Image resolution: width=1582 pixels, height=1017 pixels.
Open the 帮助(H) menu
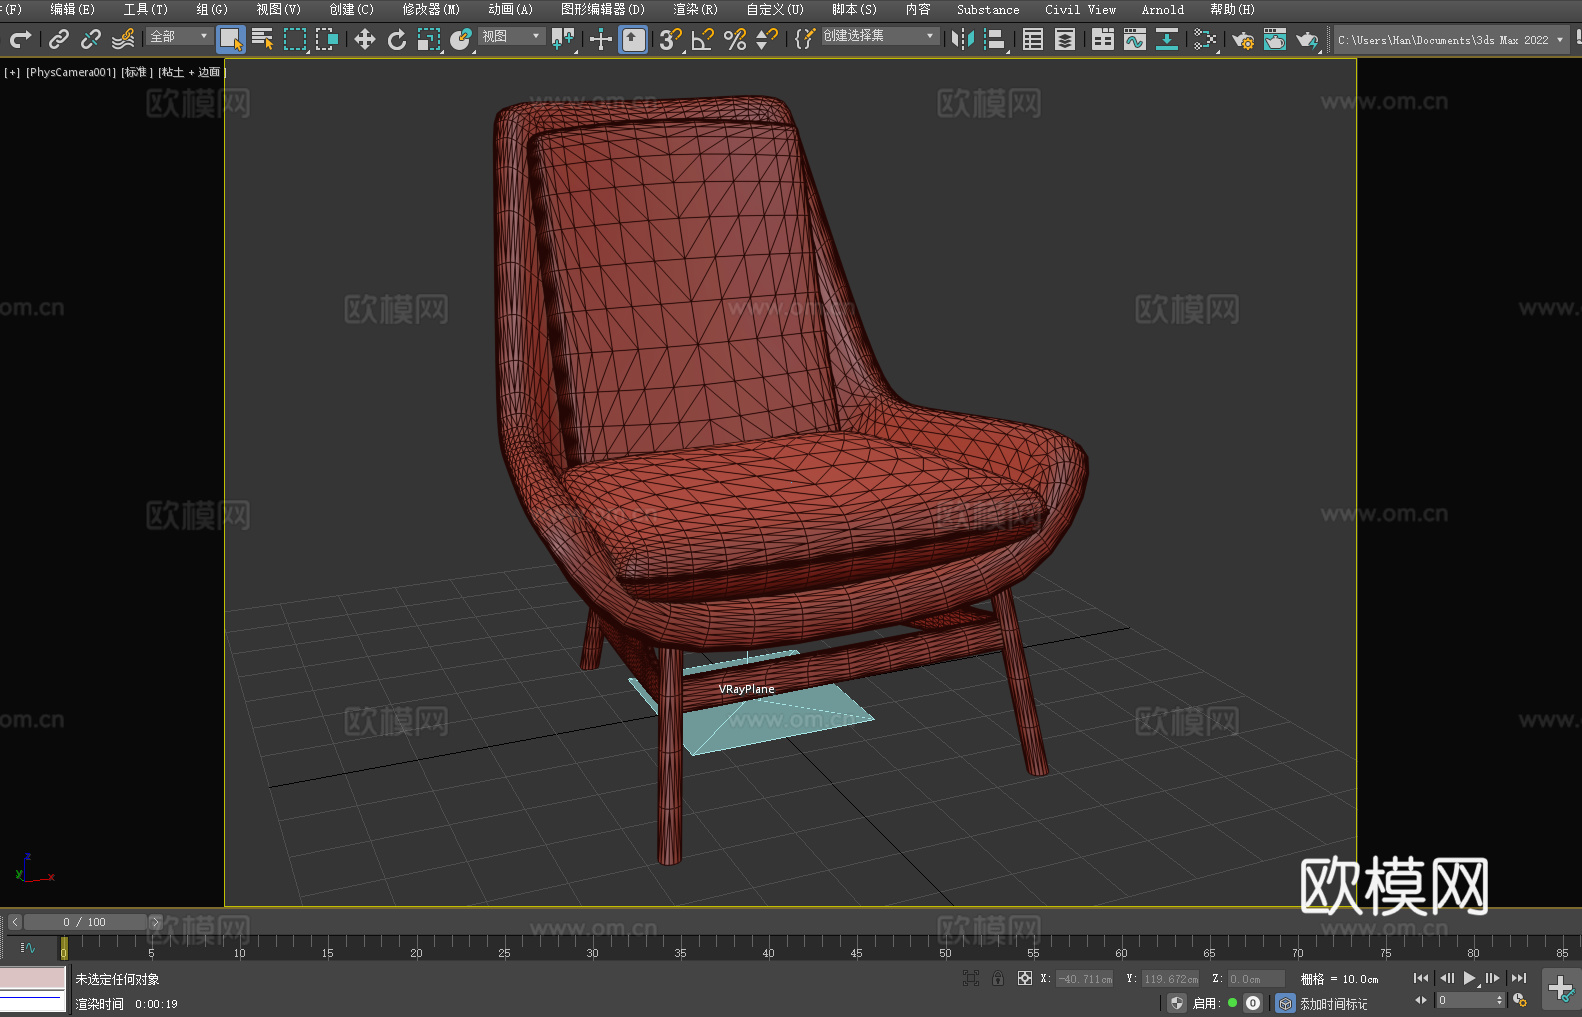(x=1232, y=9)
